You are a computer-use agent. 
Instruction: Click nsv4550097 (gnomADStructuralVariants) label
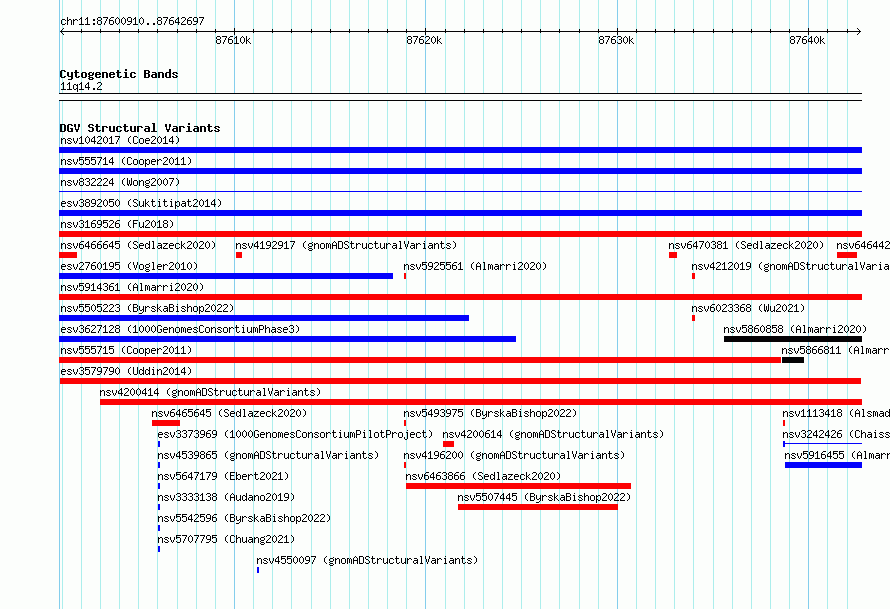[x=367, y=560]
